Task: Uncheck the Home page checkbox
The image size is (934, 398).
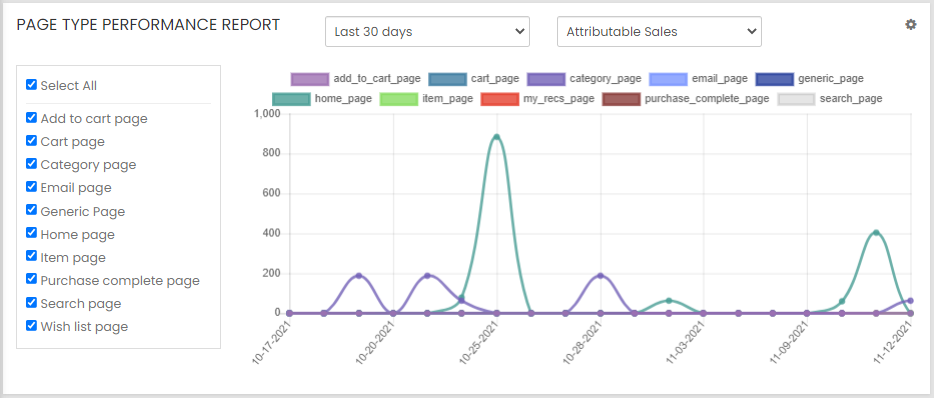Action: tap(32, 232)
